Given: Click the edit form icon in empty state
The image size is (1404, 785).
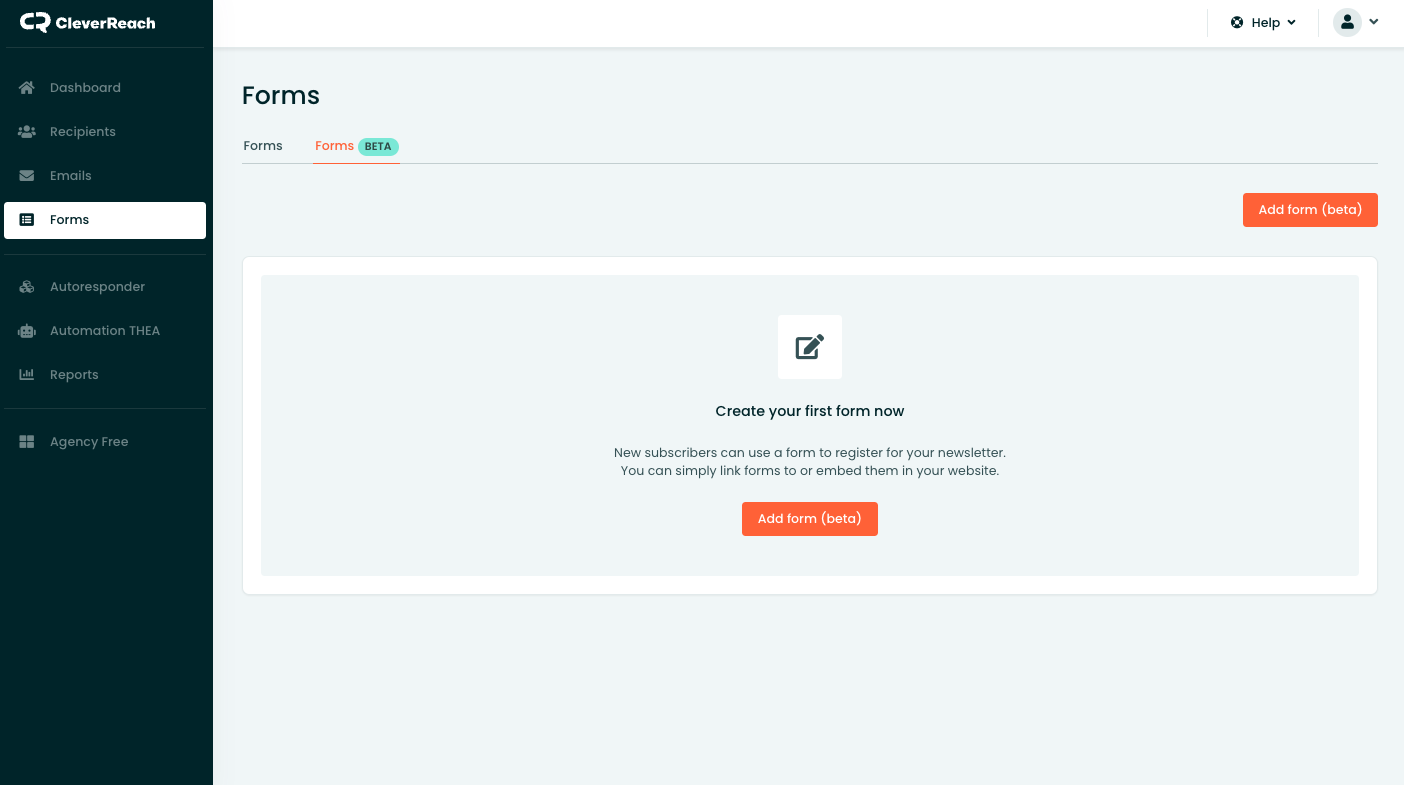Looking at the screenshot, I should point(809,347).
